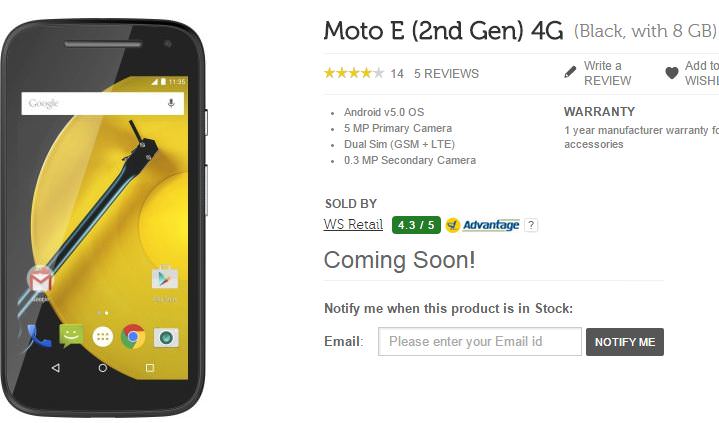This screenshot has height=423, width=719.
Task: Click the 14 ratings count
Action: click(x=397, y=73)
